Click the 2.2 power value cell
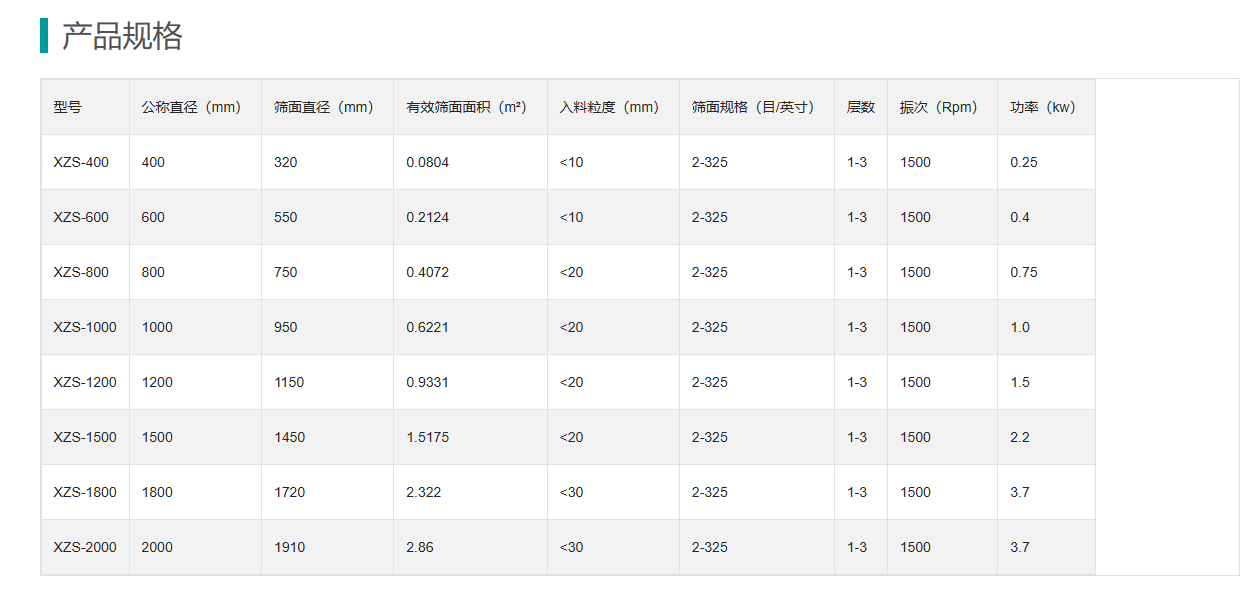This screenshot has height=612, width=1253. tap(1020, 437)
